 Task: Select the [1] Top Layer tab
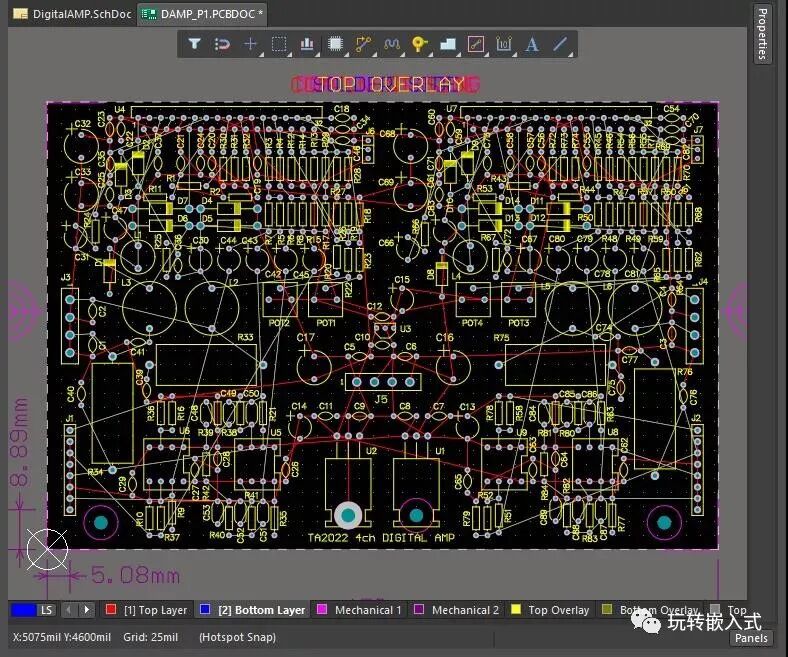tap(148, 610)
